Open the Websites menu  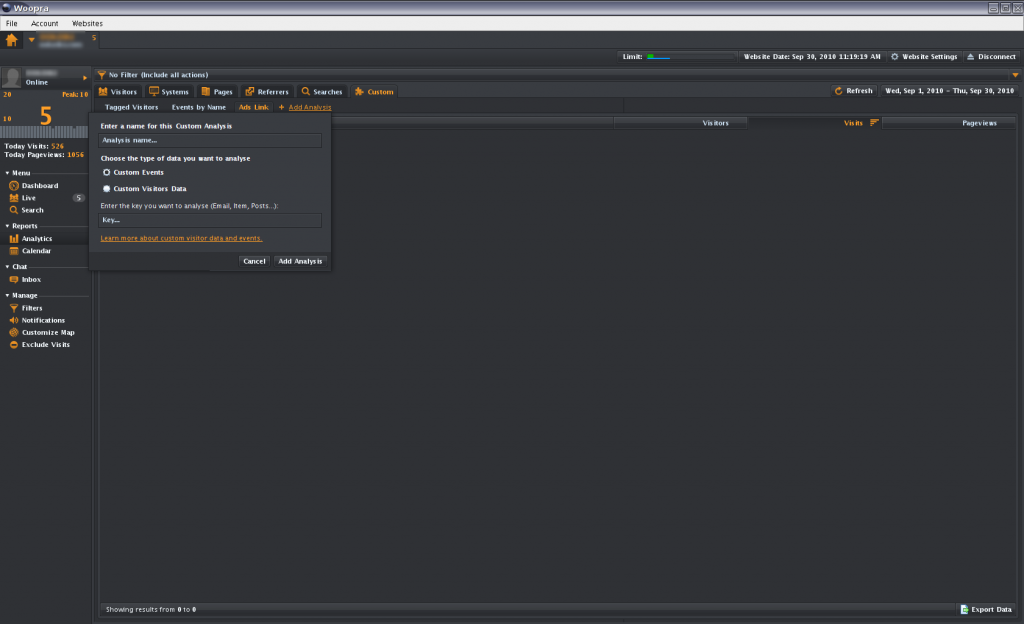click(87, 23)
